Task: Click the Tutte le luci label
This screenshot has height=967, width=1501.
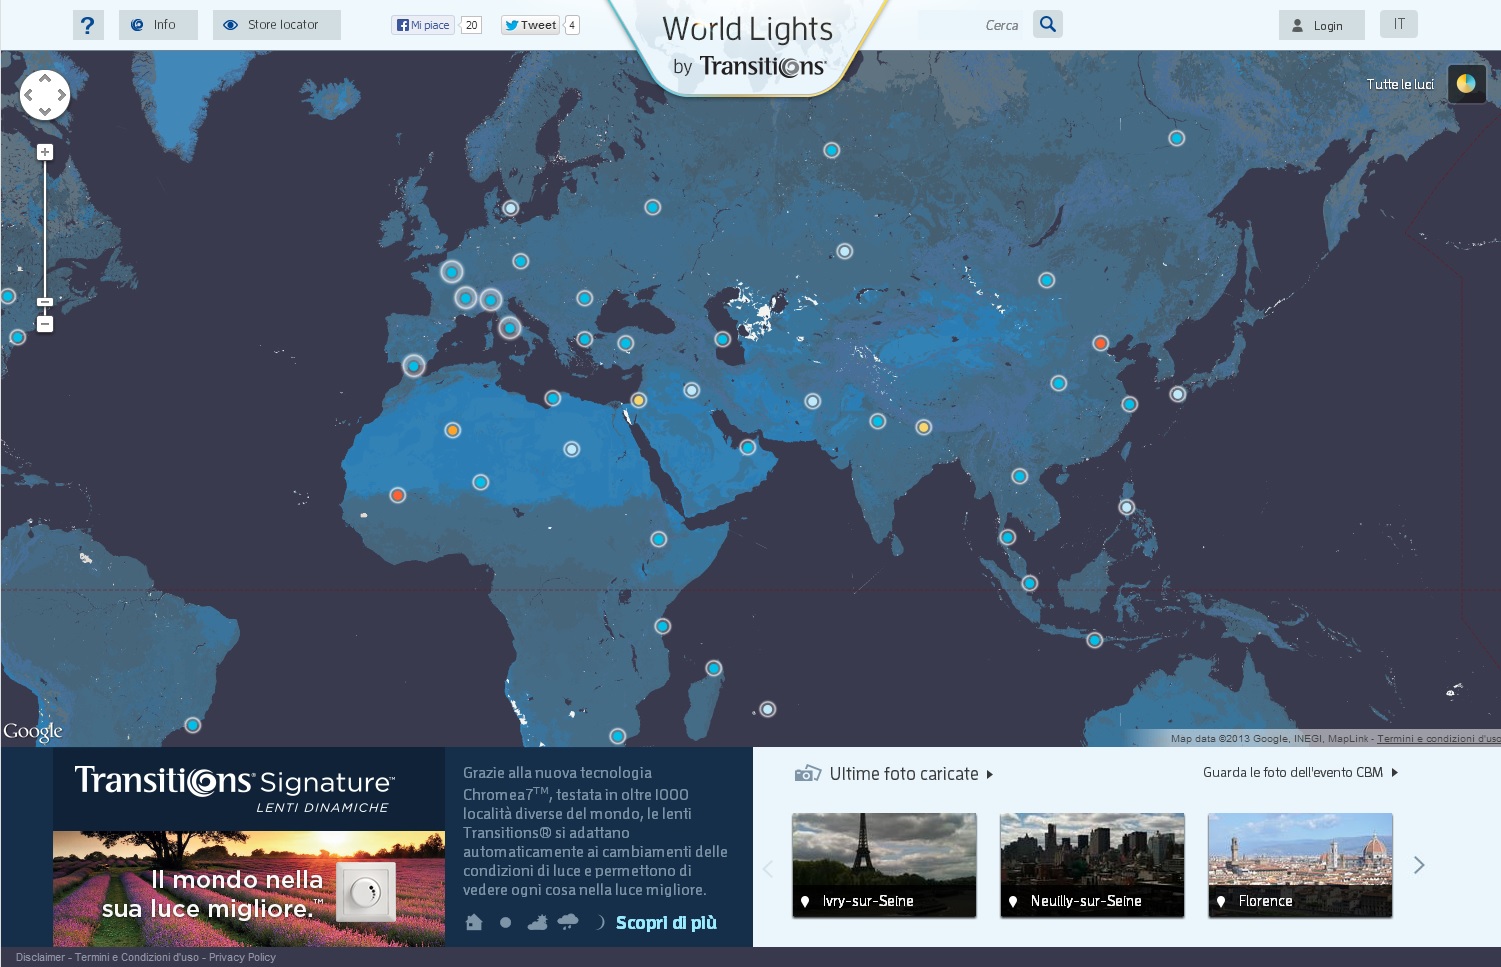Action: (1400, 84)
